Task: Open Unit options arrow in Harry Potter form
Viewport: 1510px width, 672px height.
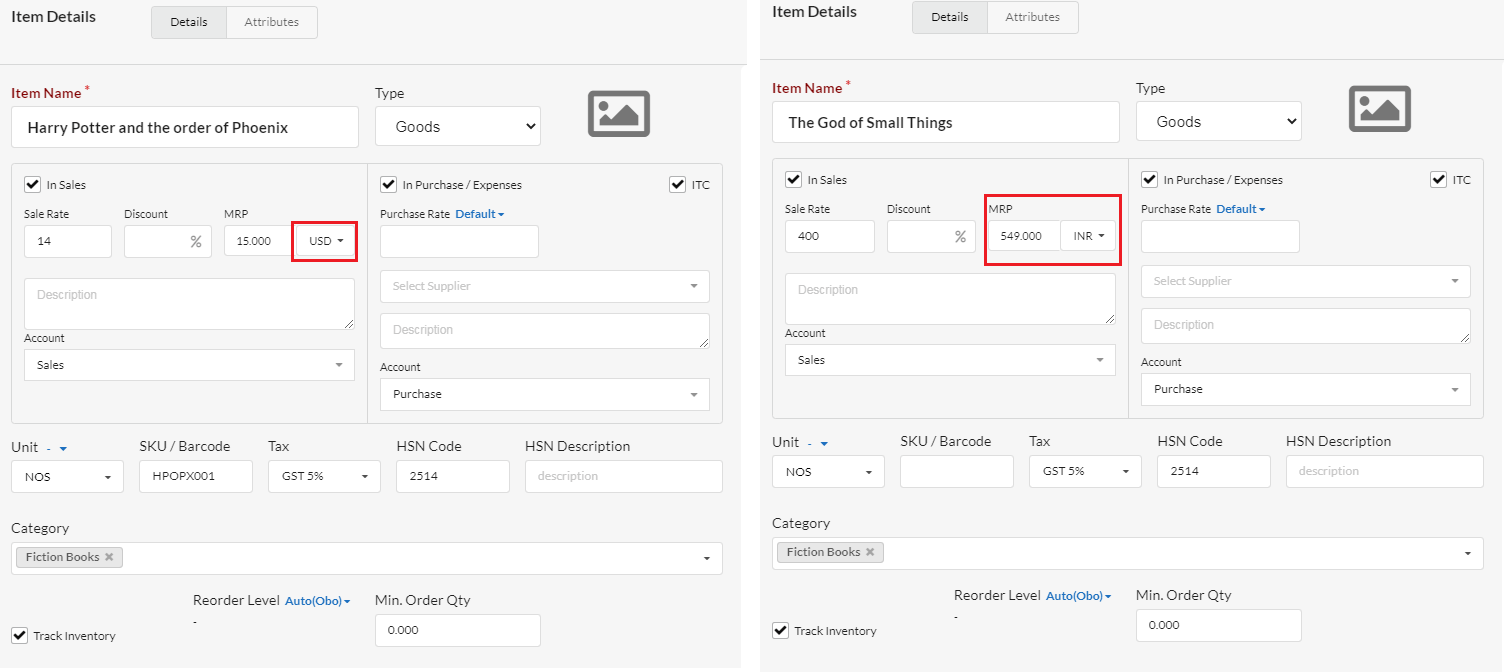Action: 63,448
